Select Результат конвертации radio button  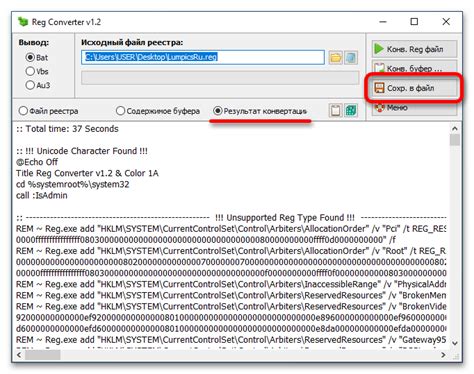(218, 111)
